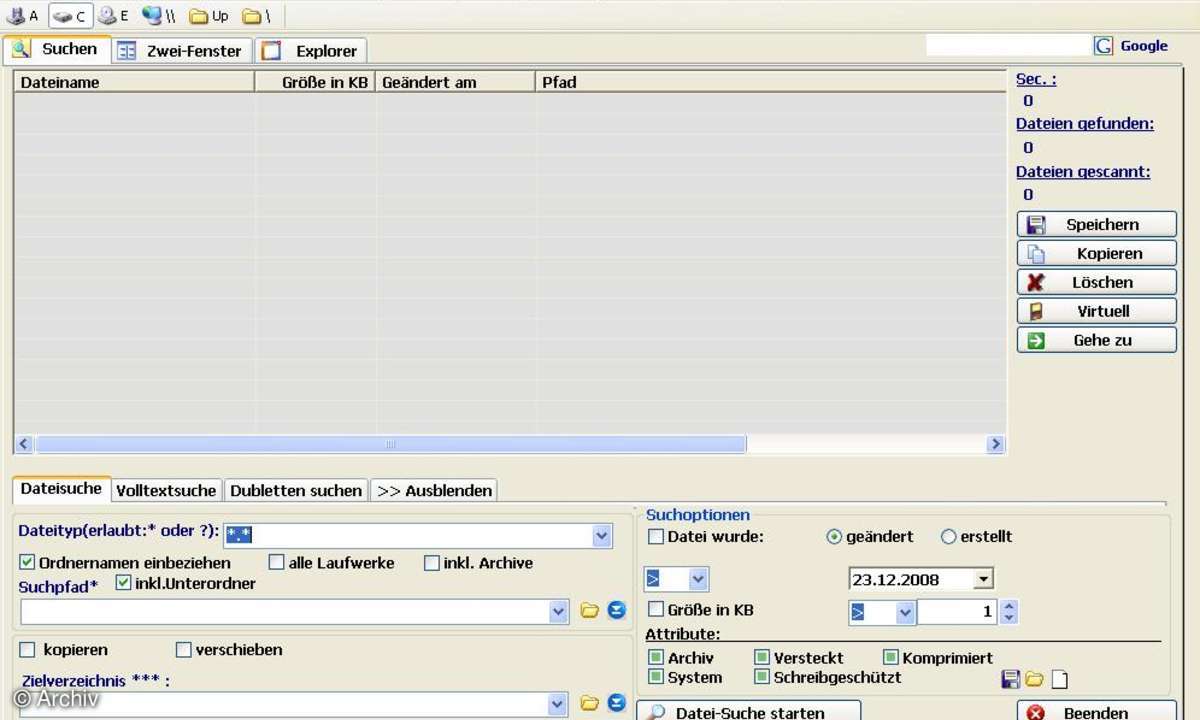Toggle the Archiv attribute checkbox
The image size is (1200, 720).
click(656, 658)
